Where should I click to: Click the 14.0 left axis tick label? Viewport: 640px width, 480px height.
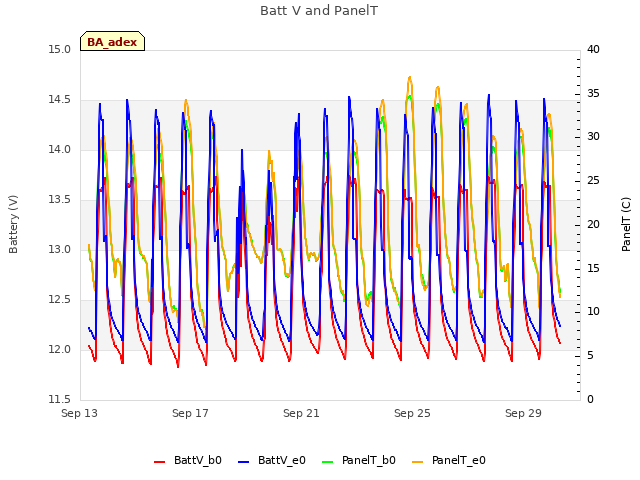(60, 150)
